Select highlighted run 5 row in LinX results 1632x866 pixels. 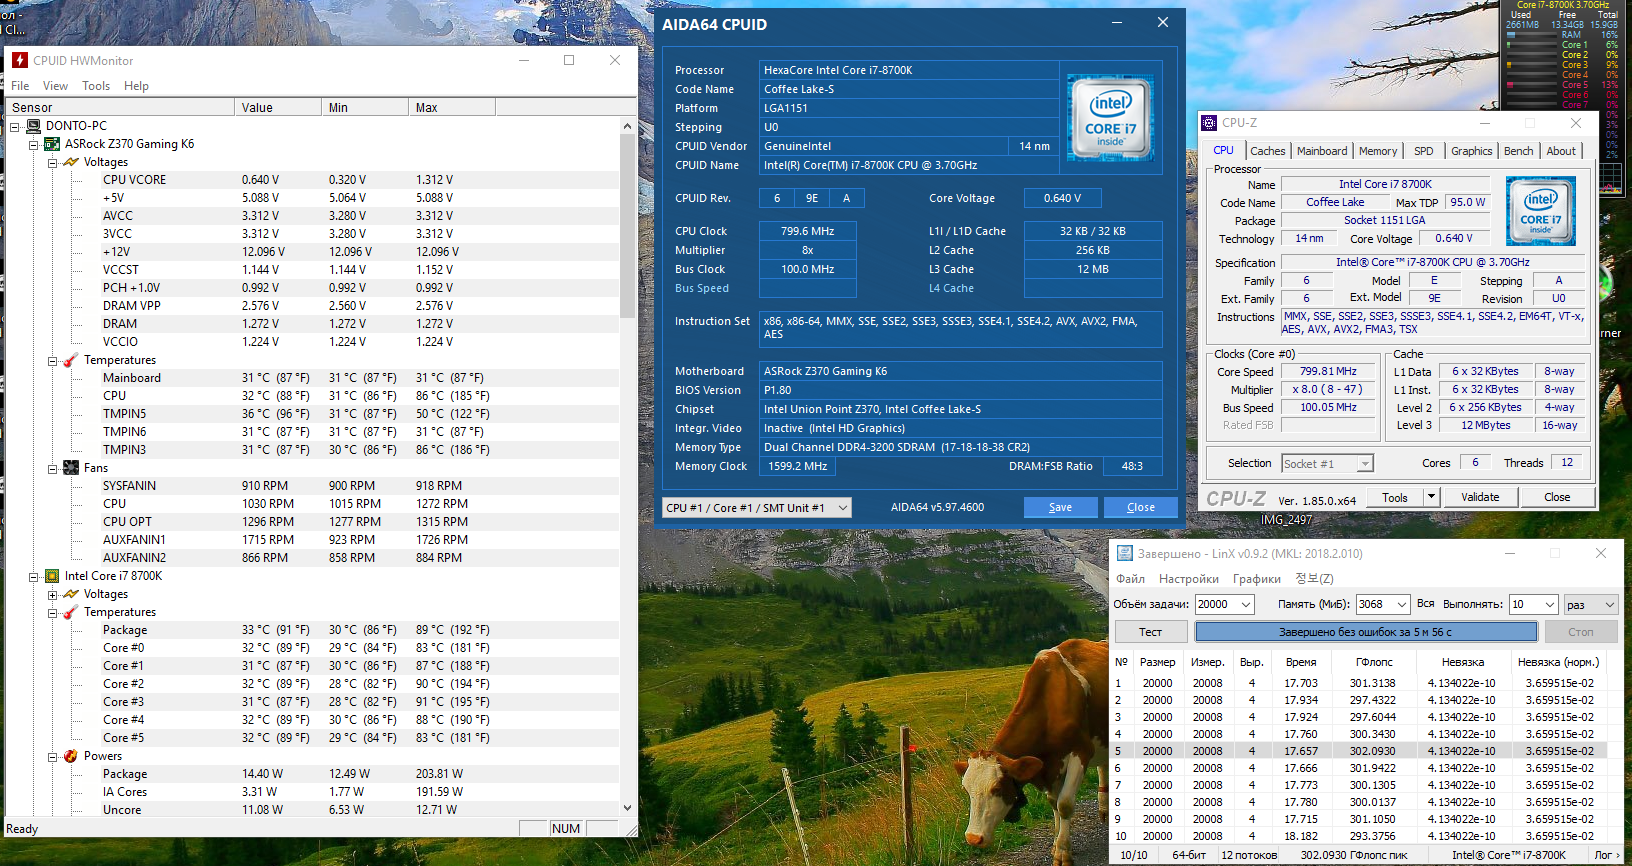tap(1359, 751)
